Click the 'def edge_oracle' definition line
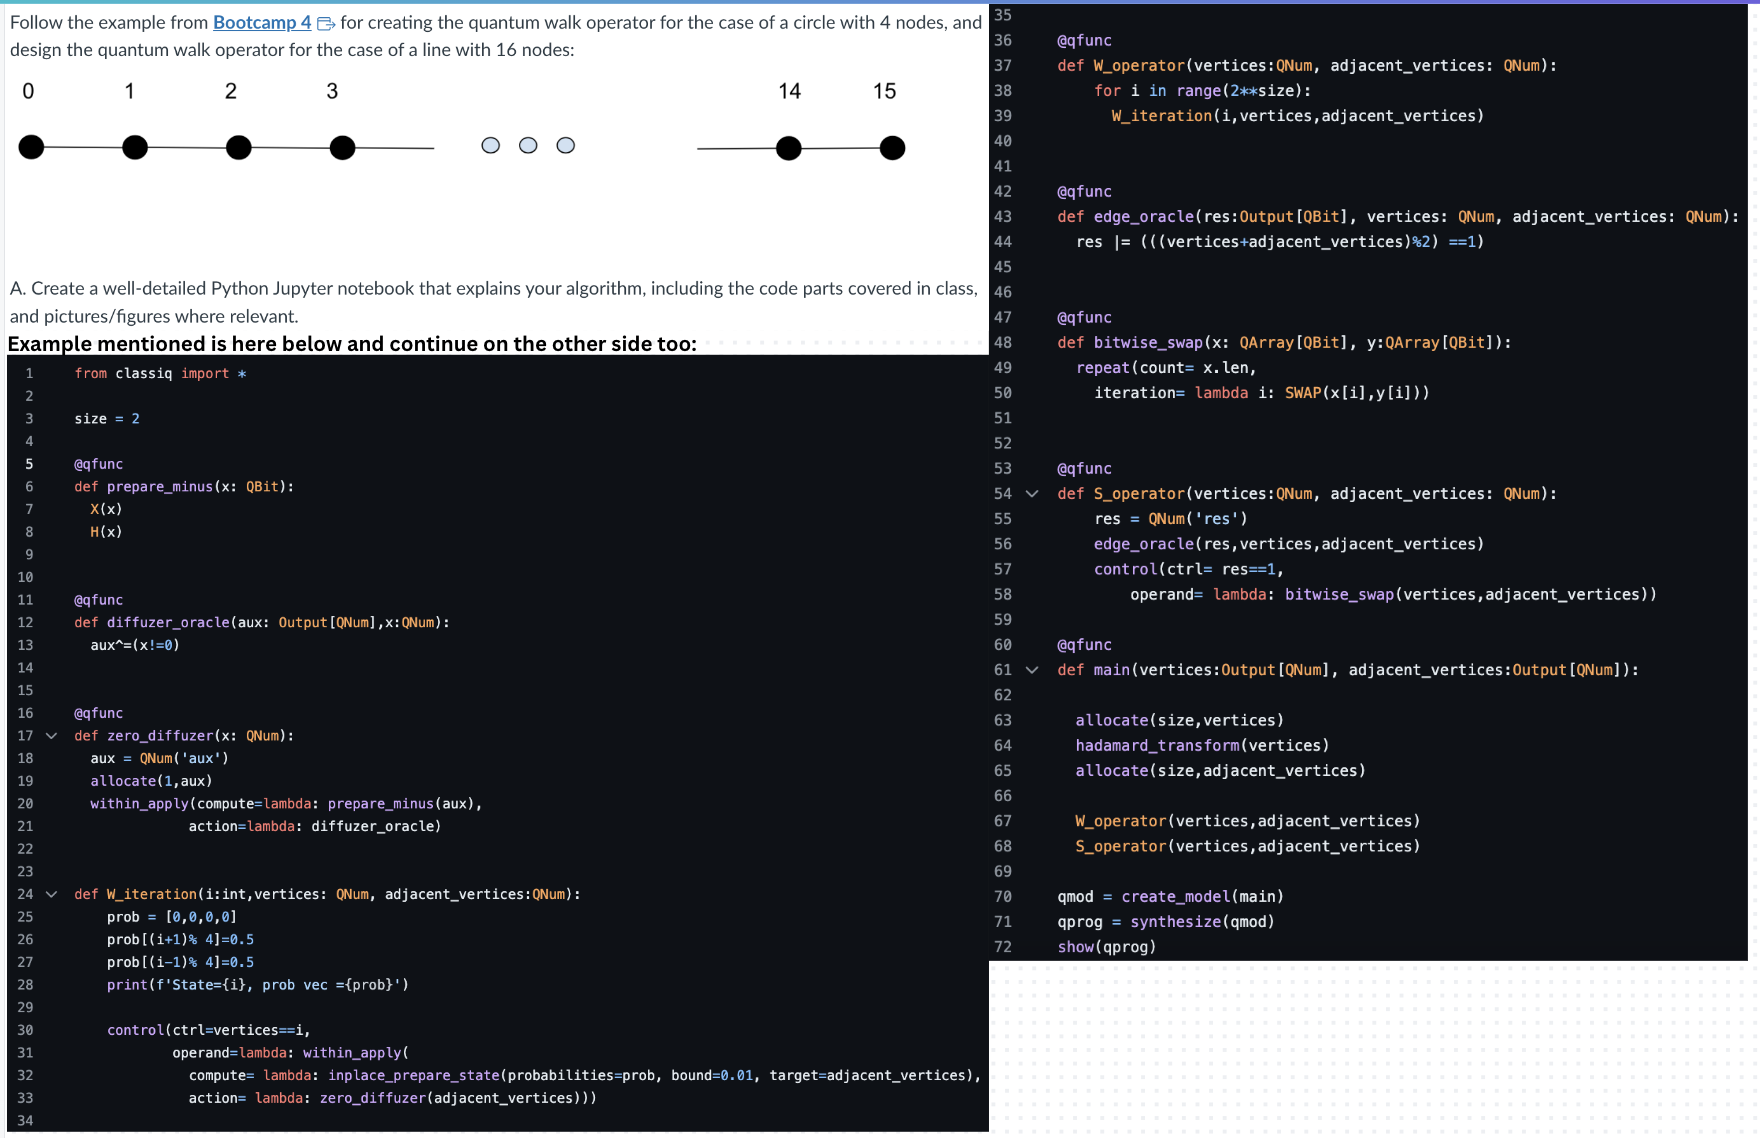 [1398, 217]
